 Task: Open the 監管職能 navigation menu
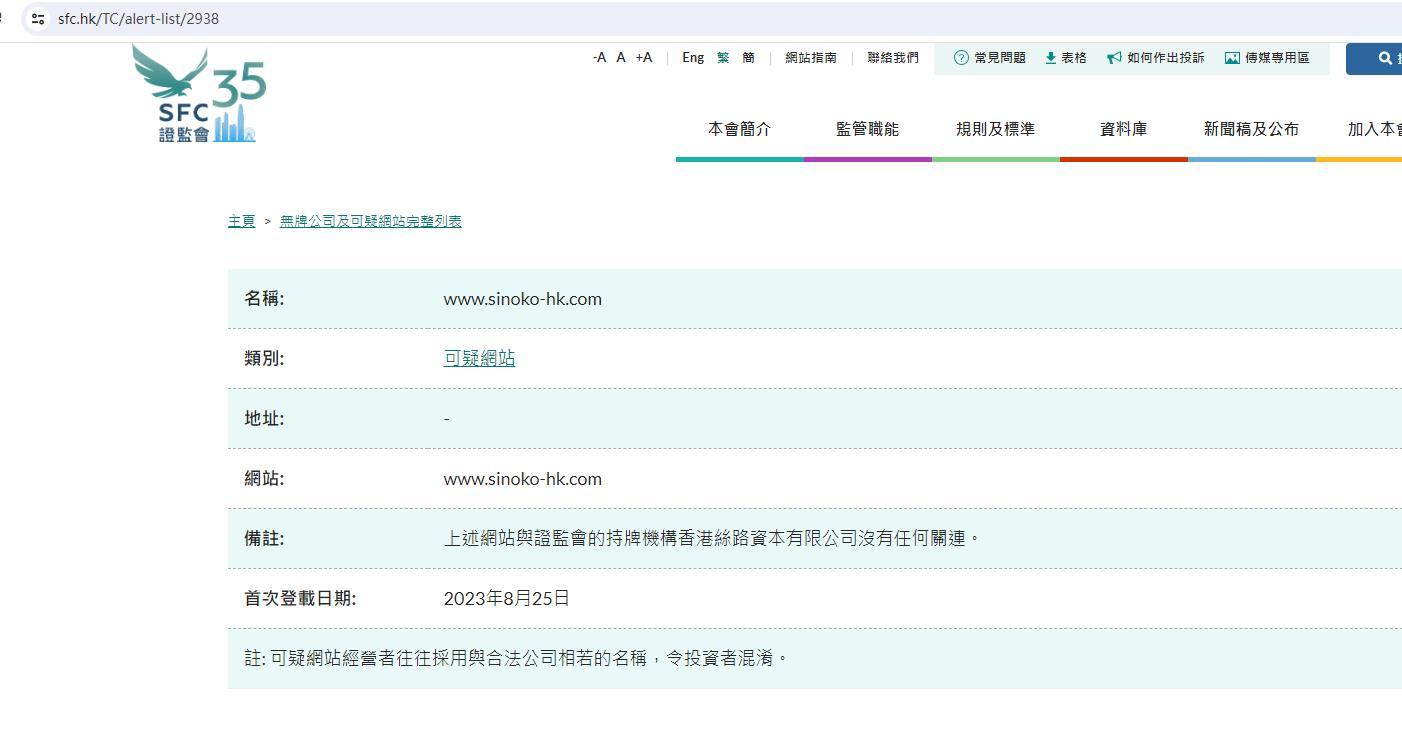tap(867, 129)
